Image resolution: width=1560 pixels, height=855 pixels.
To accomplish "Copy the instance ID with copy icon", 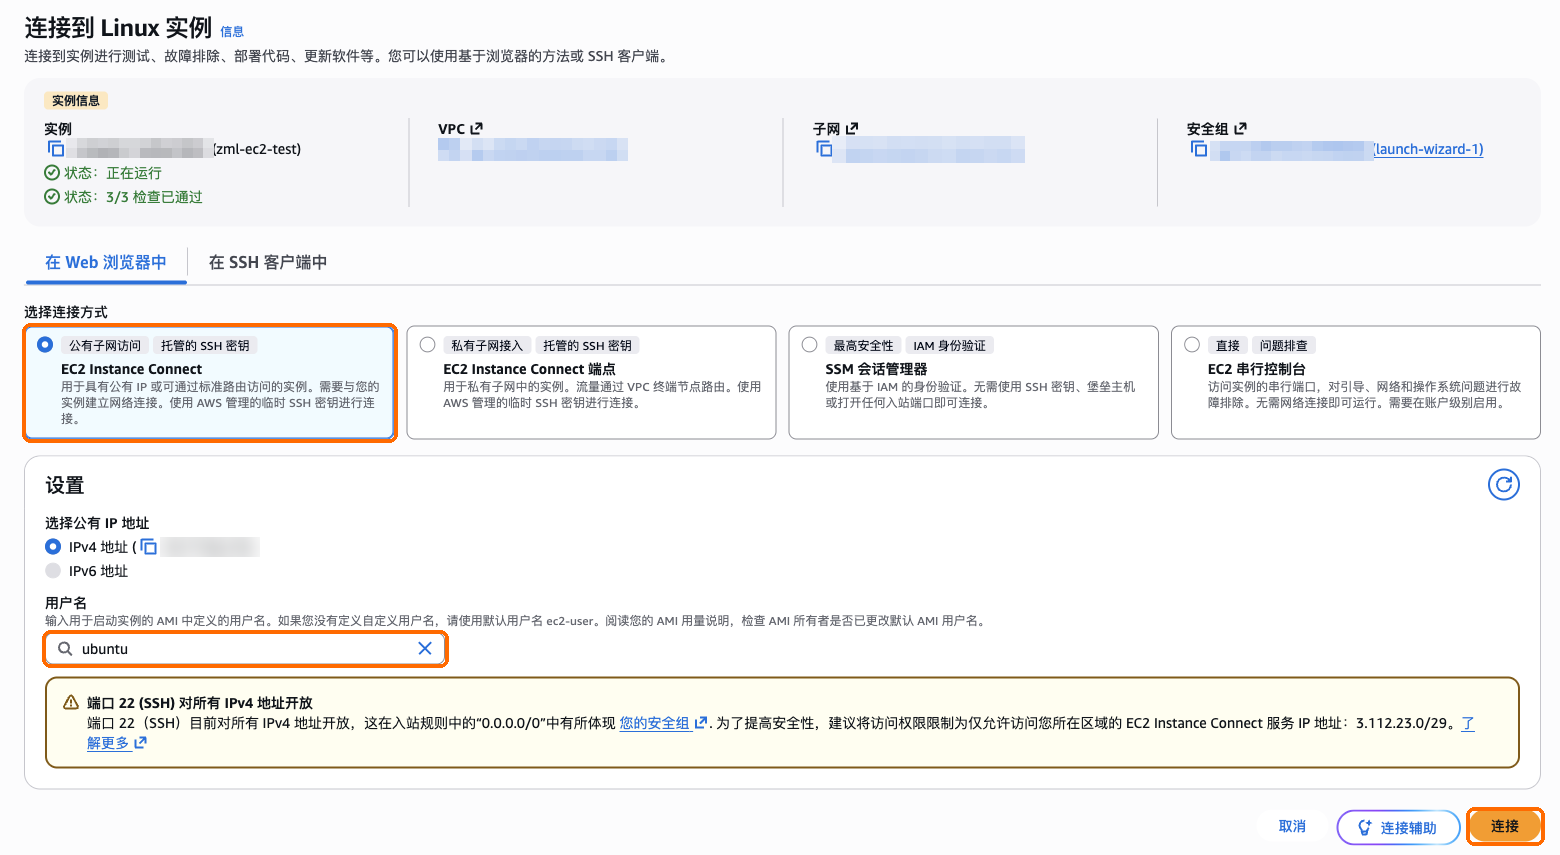I will 56,149.
